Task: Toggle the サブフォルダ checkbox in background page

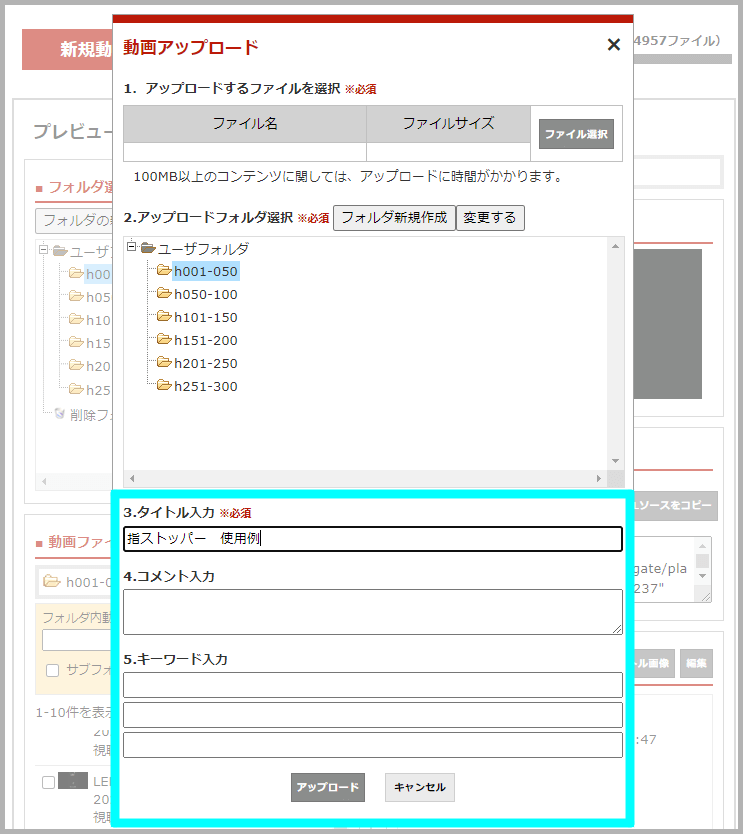Action: [x=52, y=670]
